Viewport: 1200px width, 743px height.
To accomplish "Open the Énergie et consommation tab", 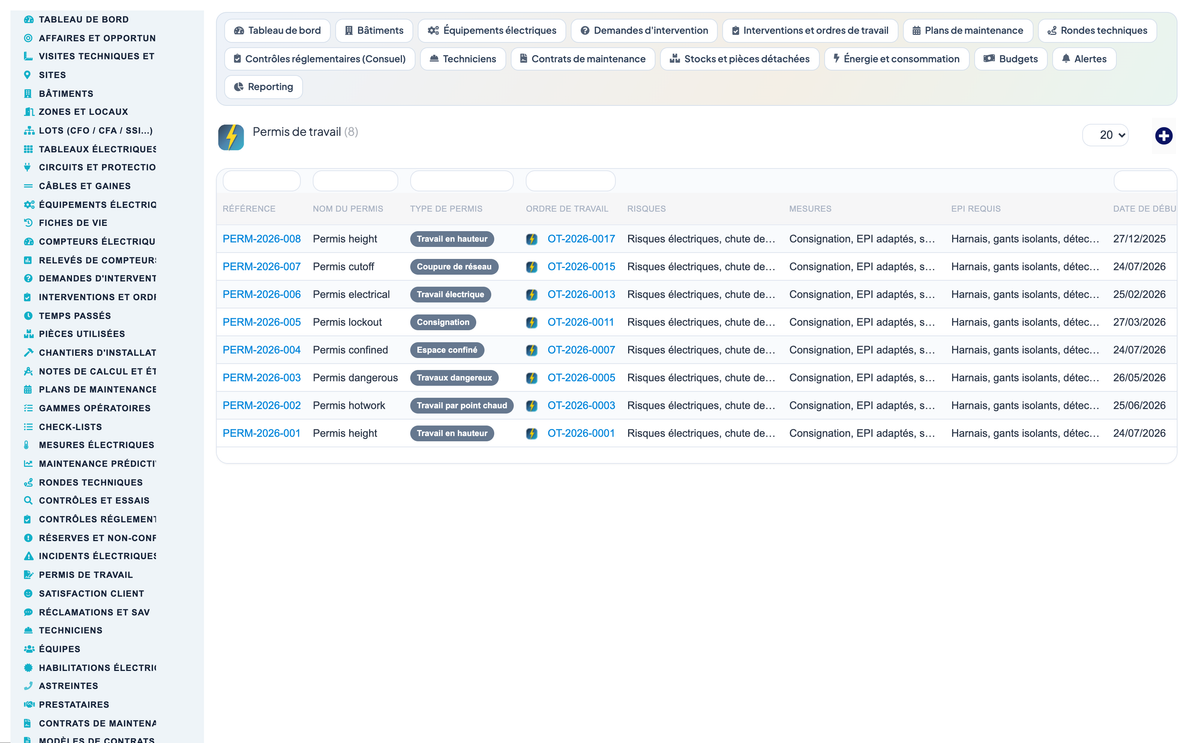I will pos(896,59).
